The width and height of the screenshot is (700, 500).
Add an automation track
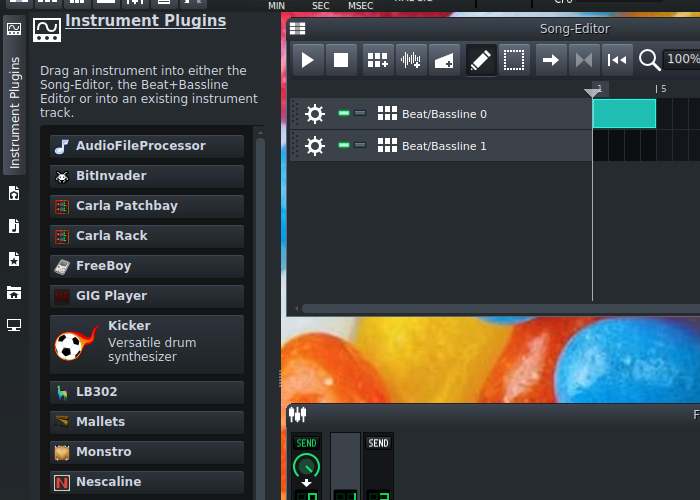pos(444,60)
